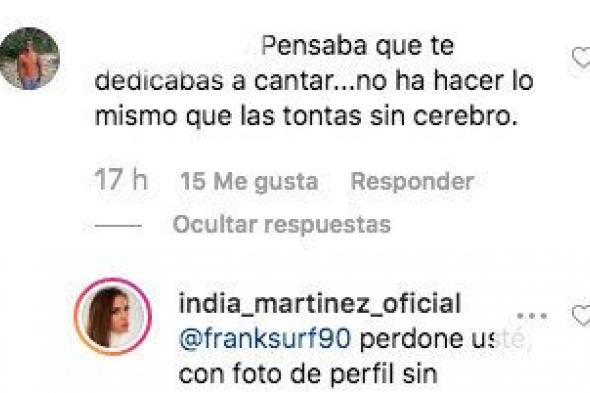590x393 pixels.
Task: Click the dash line beside Ocultar respuestas
Action: (118, 226)
